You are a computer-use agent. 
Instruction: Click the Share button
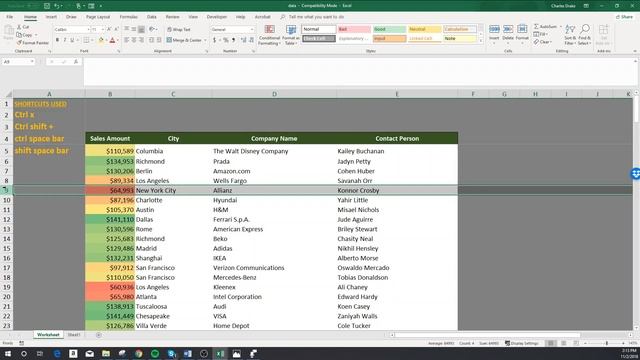624,17
